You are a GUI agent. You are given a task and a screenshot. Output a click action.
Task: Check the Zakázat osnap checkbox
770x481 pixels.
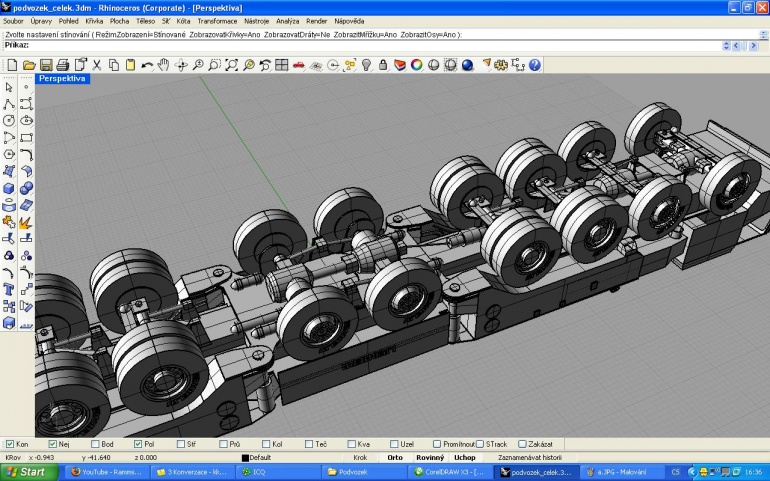click(522, 444)
